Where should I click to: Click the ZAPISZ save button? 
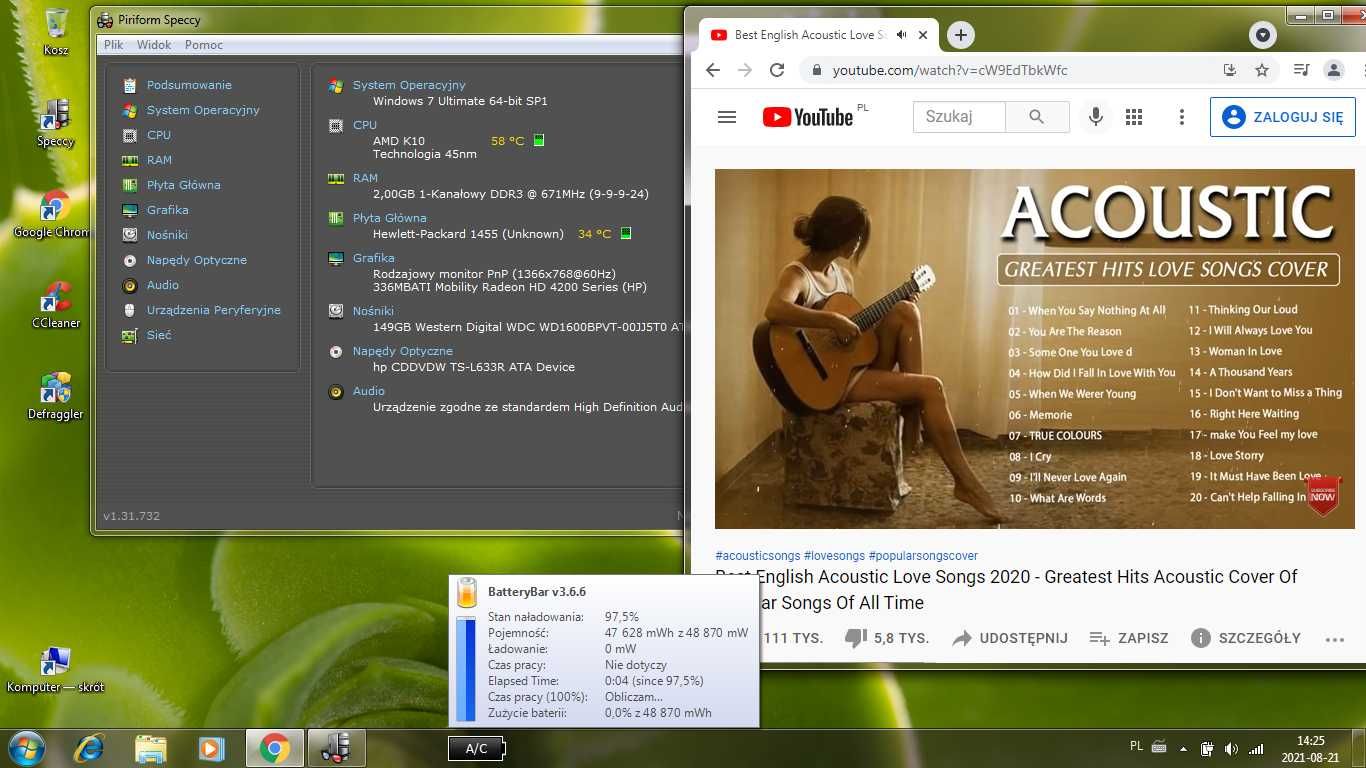[x=1129, y=638]
